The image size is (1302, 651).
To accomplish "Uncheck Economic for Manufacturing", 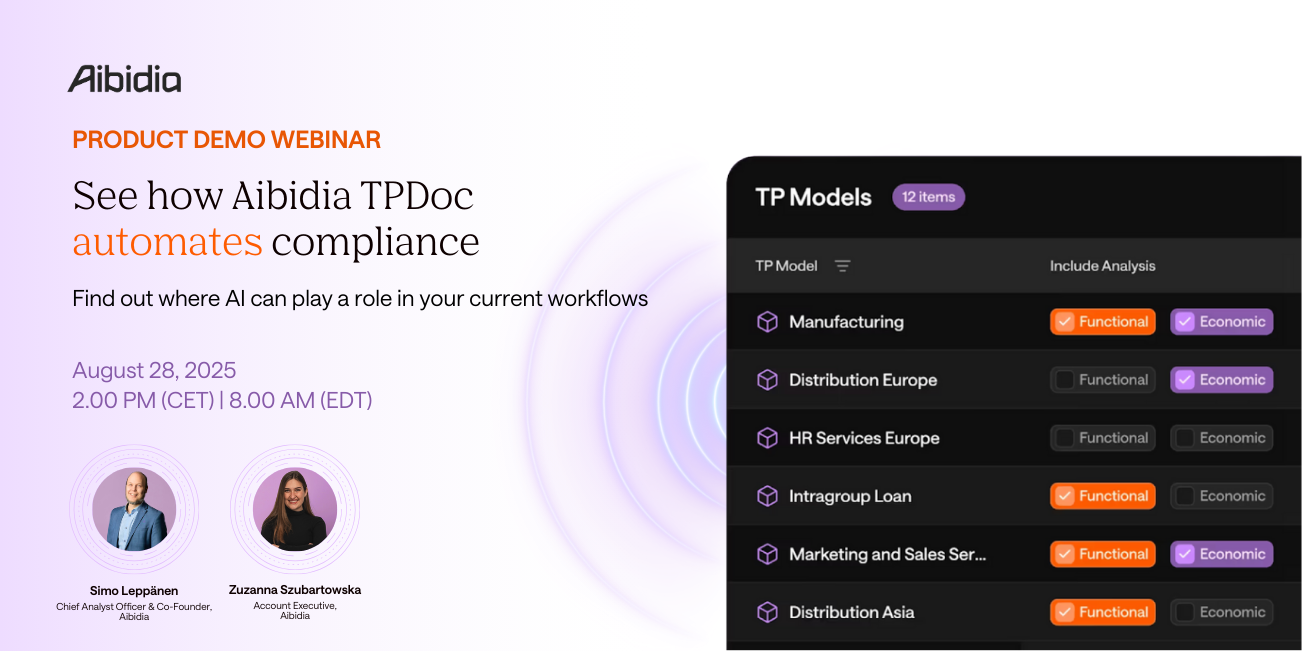I will click(1222, 322).
